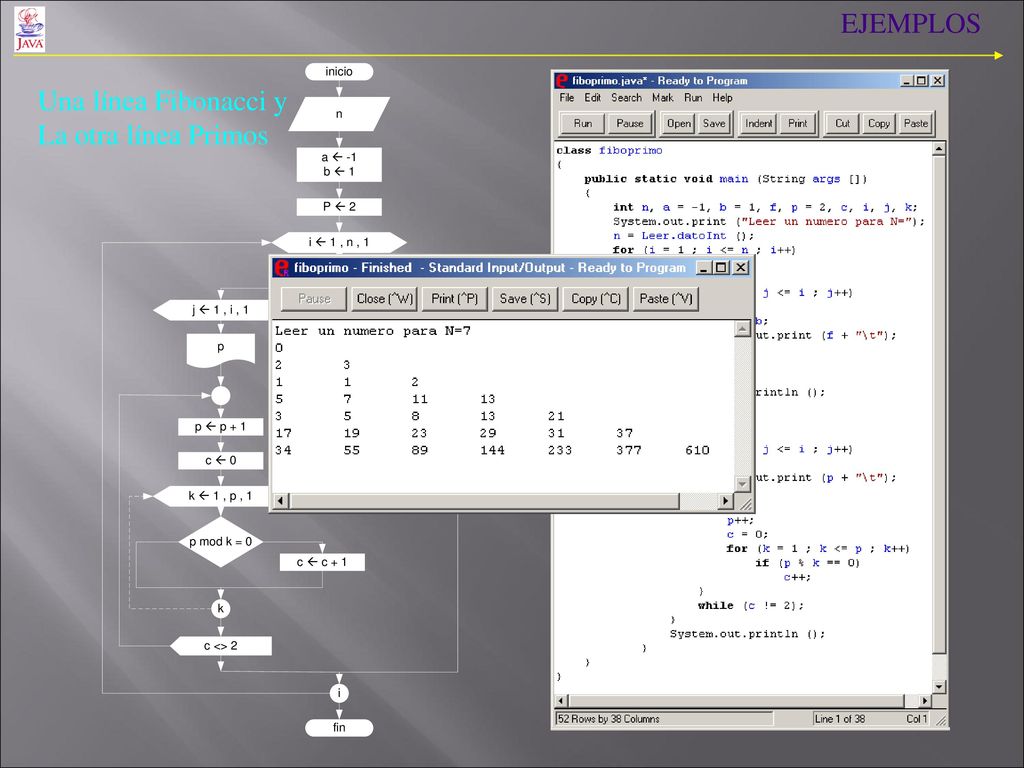Click the 'while (c != 2);' code line
The height and width of the screenshot is (768, 1024).
pos(750,605)
